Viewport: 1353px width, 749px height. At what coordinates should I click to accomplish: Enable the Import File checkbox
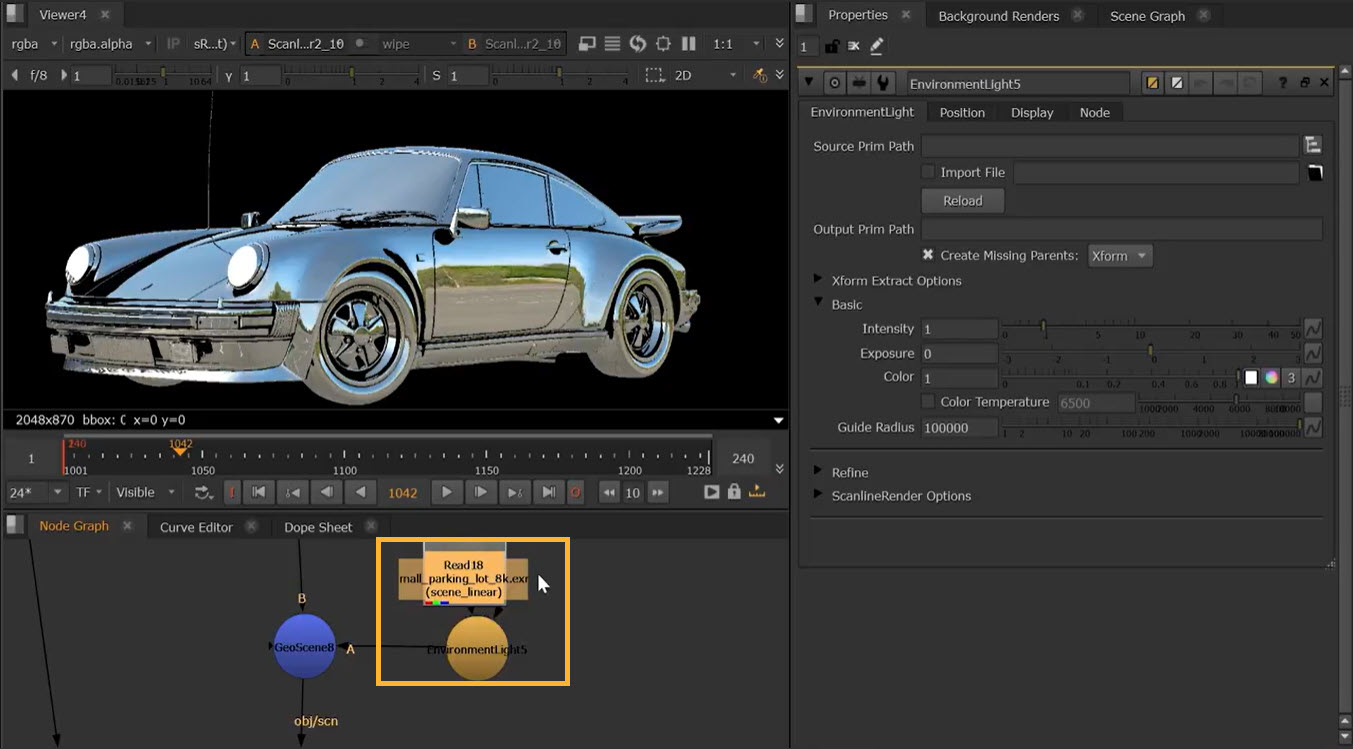(928, 172)
